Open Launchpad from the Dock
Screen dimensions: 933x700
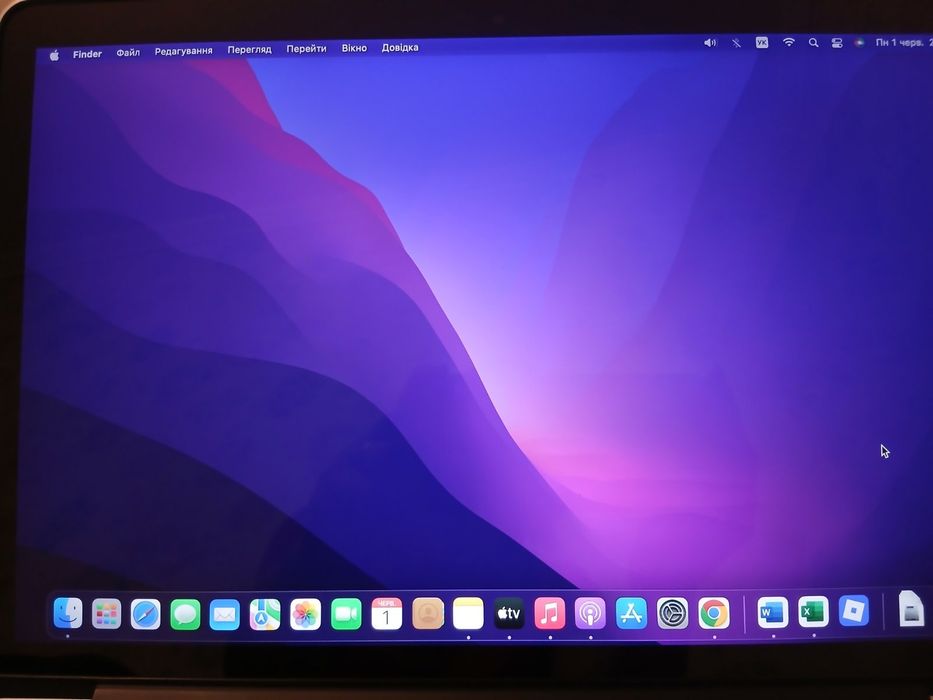pyautogui.click(x=107, y=614)
